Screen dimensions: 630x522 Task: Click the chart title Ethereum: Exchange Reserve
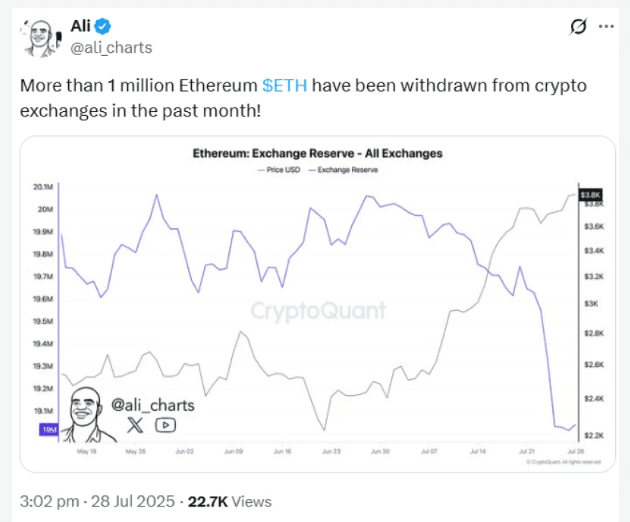tap(317, 154)
